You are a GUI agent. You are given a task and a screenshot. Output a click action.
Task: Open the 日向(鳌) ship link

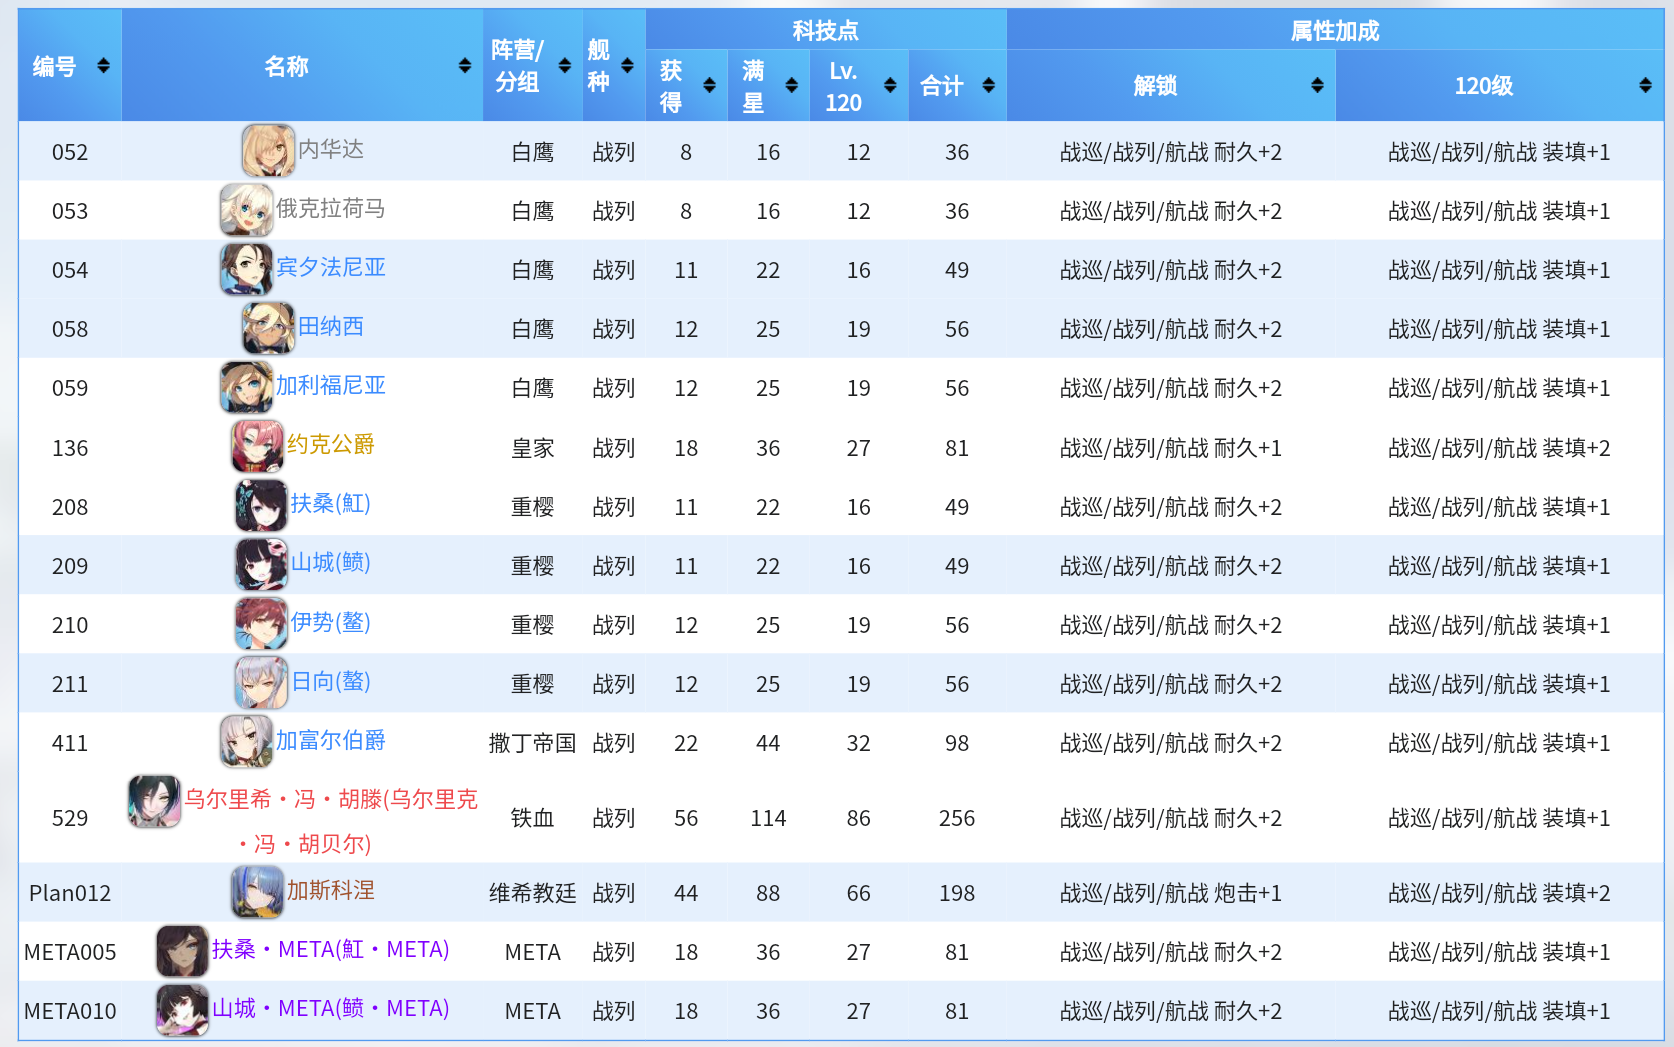(x=331, y=681)
